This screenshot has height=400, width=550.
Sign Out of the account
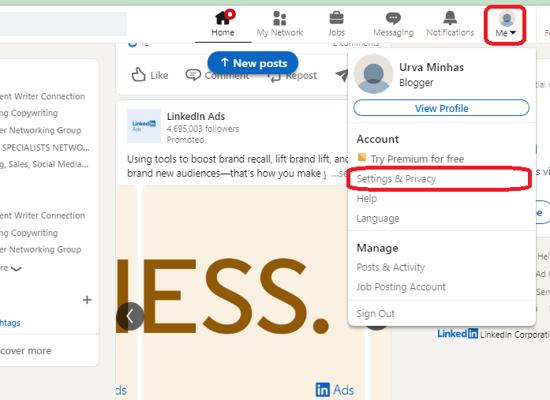(x=375, y=313)
